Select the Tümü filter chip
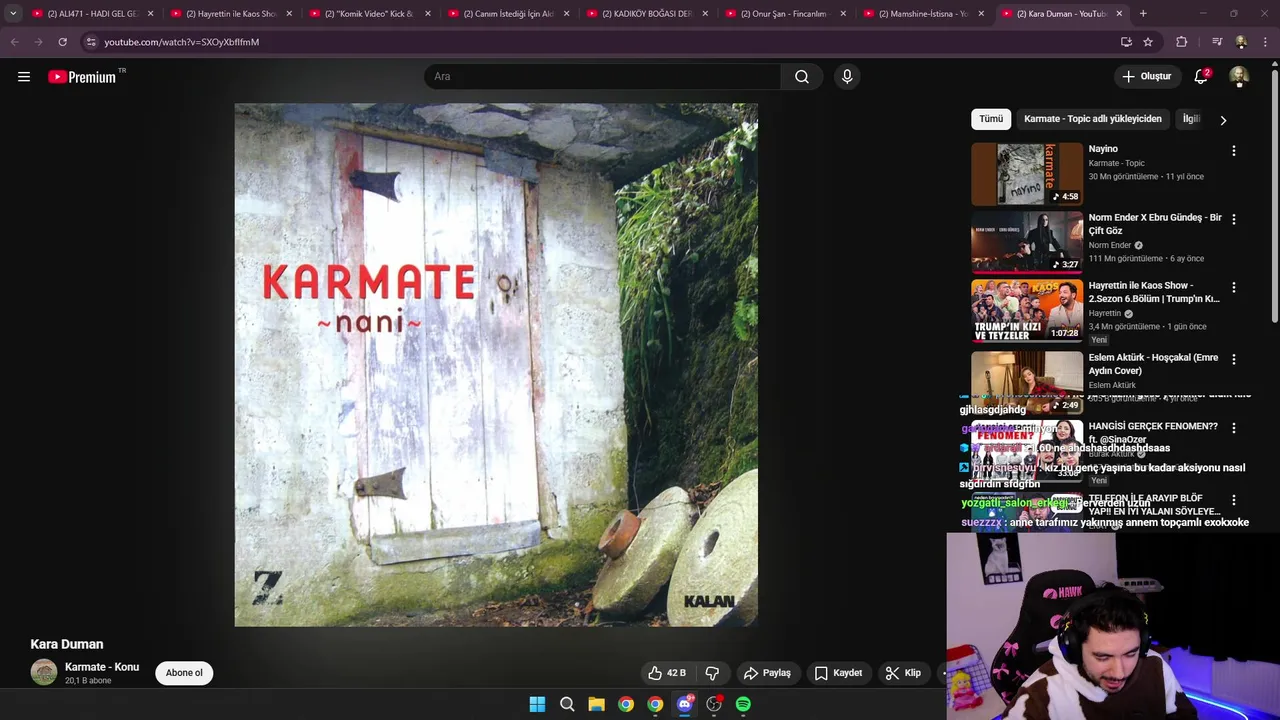 pos(991,119)
